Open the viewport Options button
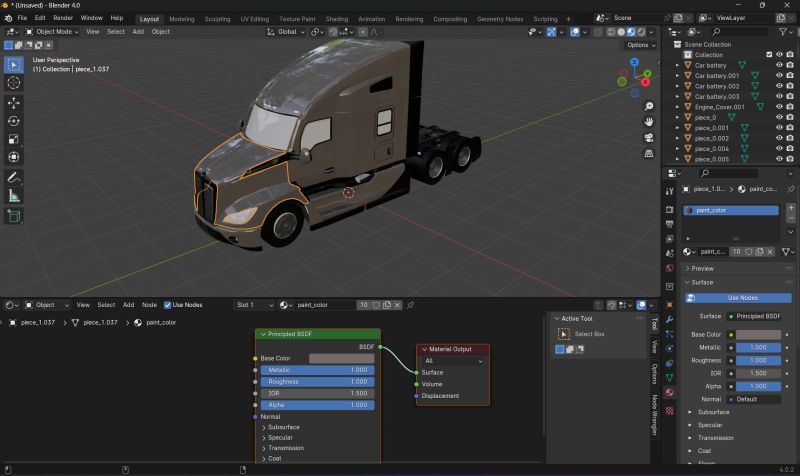Image resolution: width=800 pixels, height=476 pixels. (x=638, y=45)
